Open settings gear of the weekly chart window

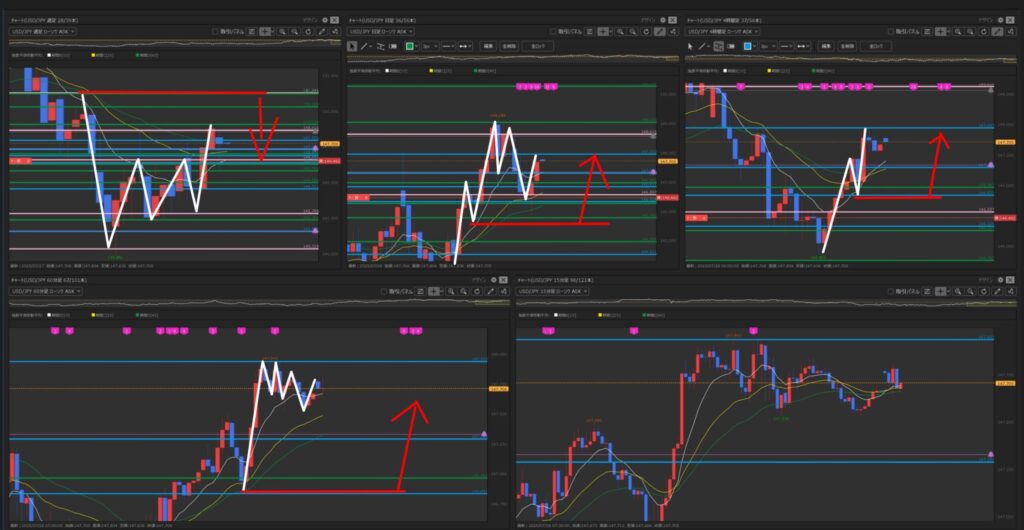coord(325,20)
